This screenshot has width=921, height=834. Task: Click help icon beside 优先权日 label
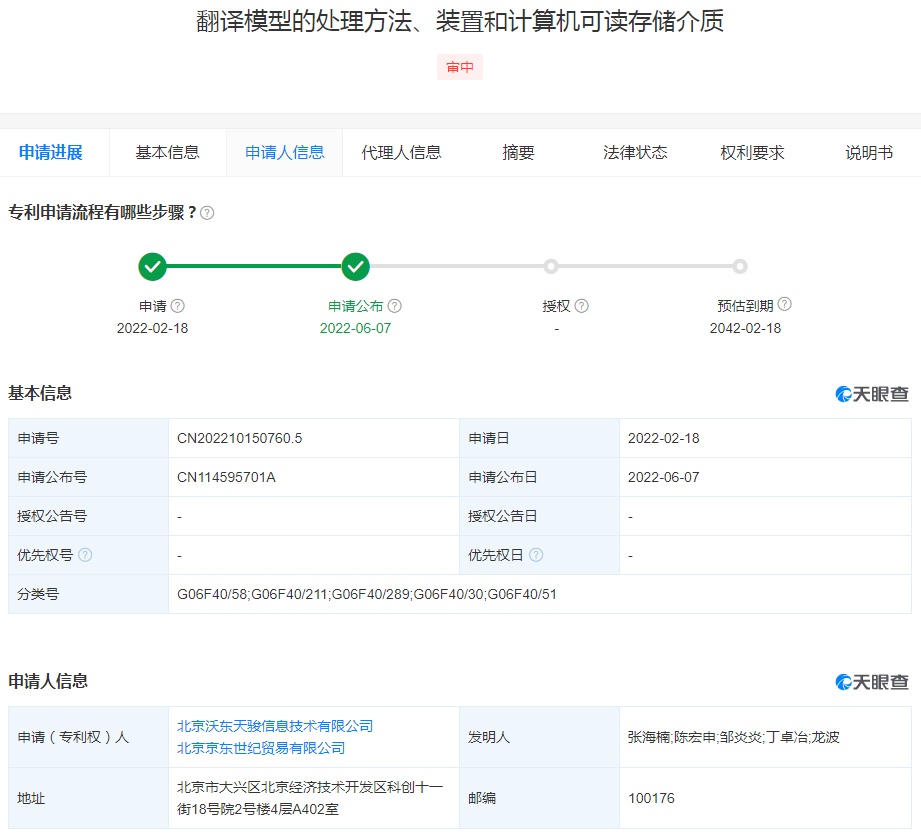[x=536, y=555]
